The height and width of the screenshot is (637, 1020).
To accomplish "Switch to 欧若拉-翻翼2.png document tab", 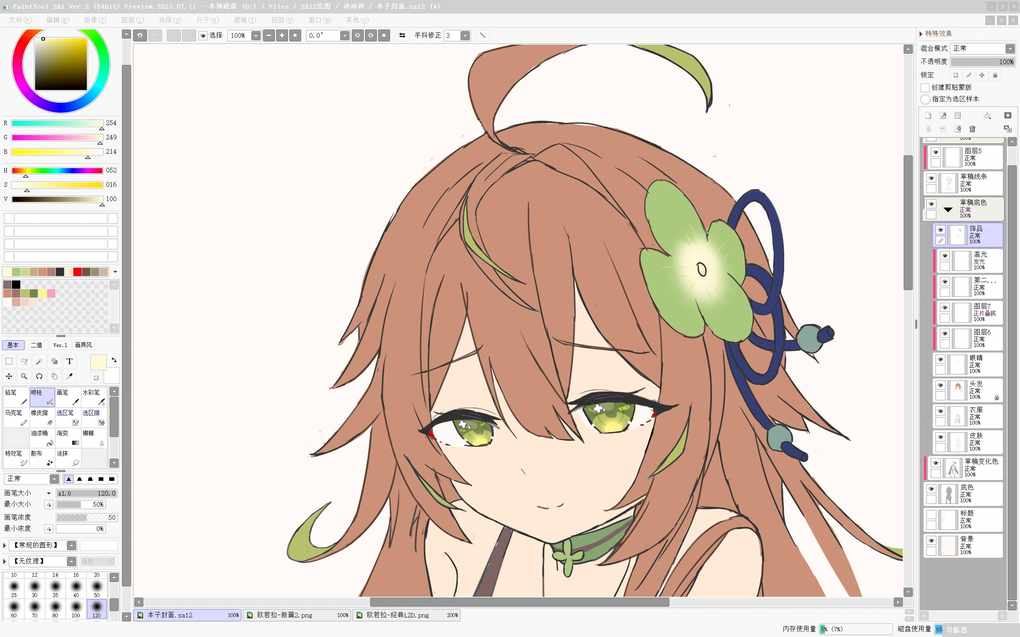I will tap(297, 615).
